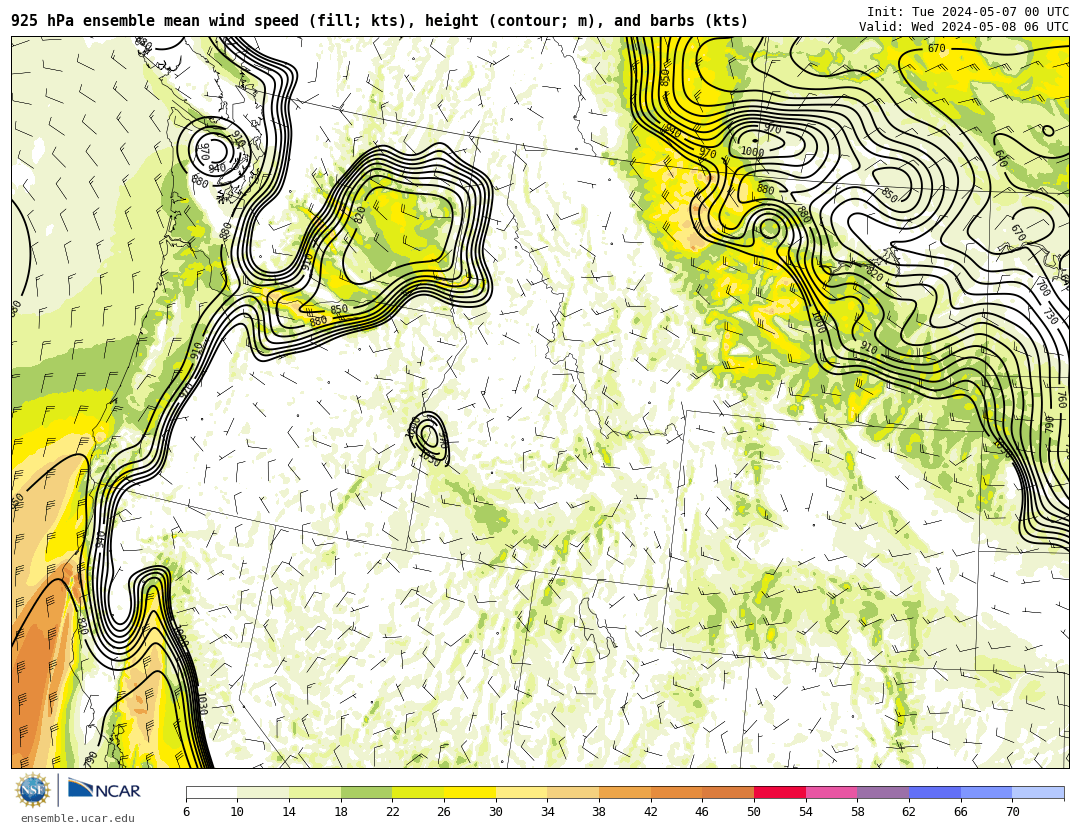Pick the orange 42–46 kts swatch
Image resolution: width=1080 pixels, height=831 pixels.
(x=676, y=792)
